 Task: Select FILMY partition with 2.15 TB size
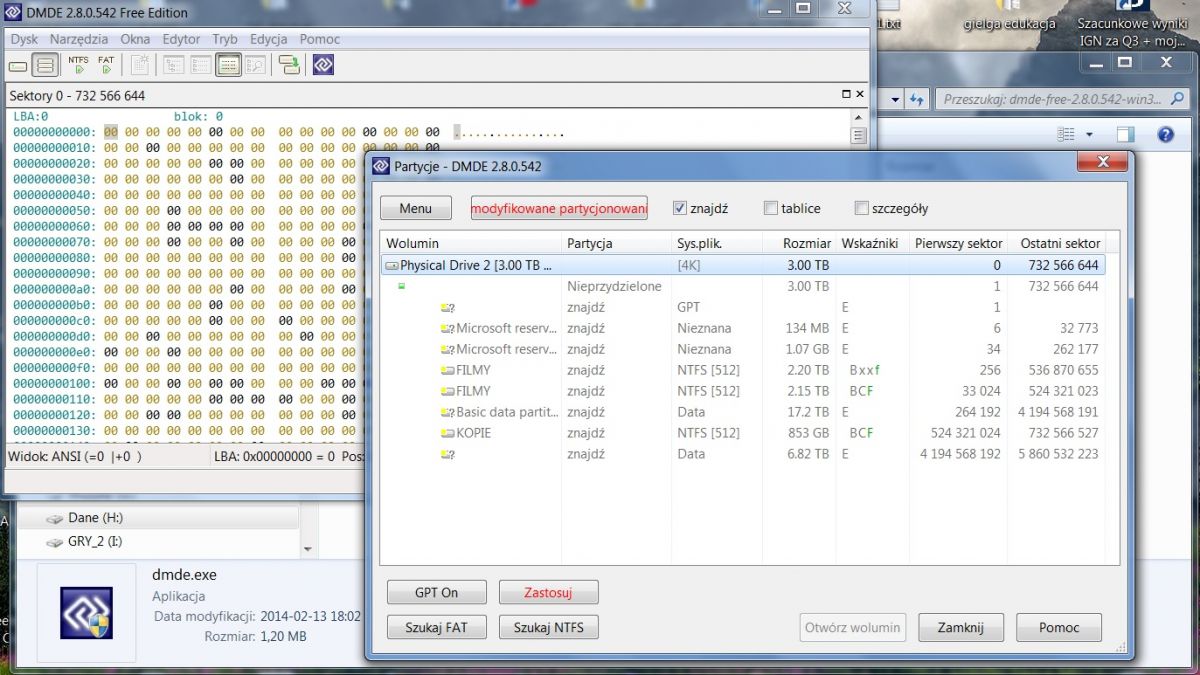point(743,391)
